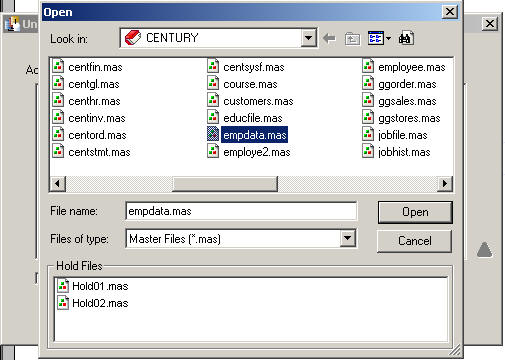The image size is (505, 360).
Task: Select the educfile.mas file name
Action: coord(253,118)
